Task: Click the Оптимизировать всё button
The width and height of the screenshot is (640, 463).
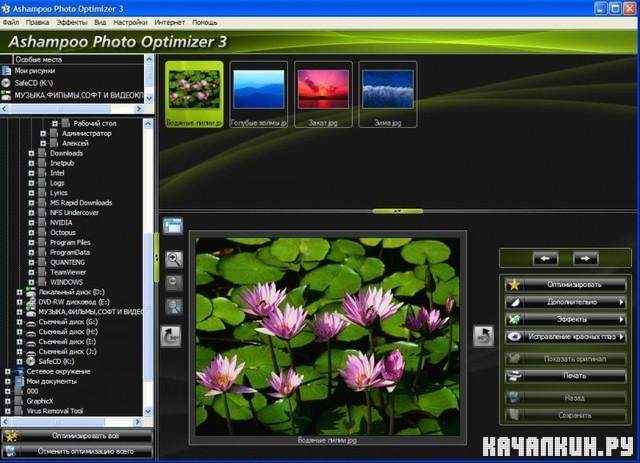Action: tap(77, 436)
